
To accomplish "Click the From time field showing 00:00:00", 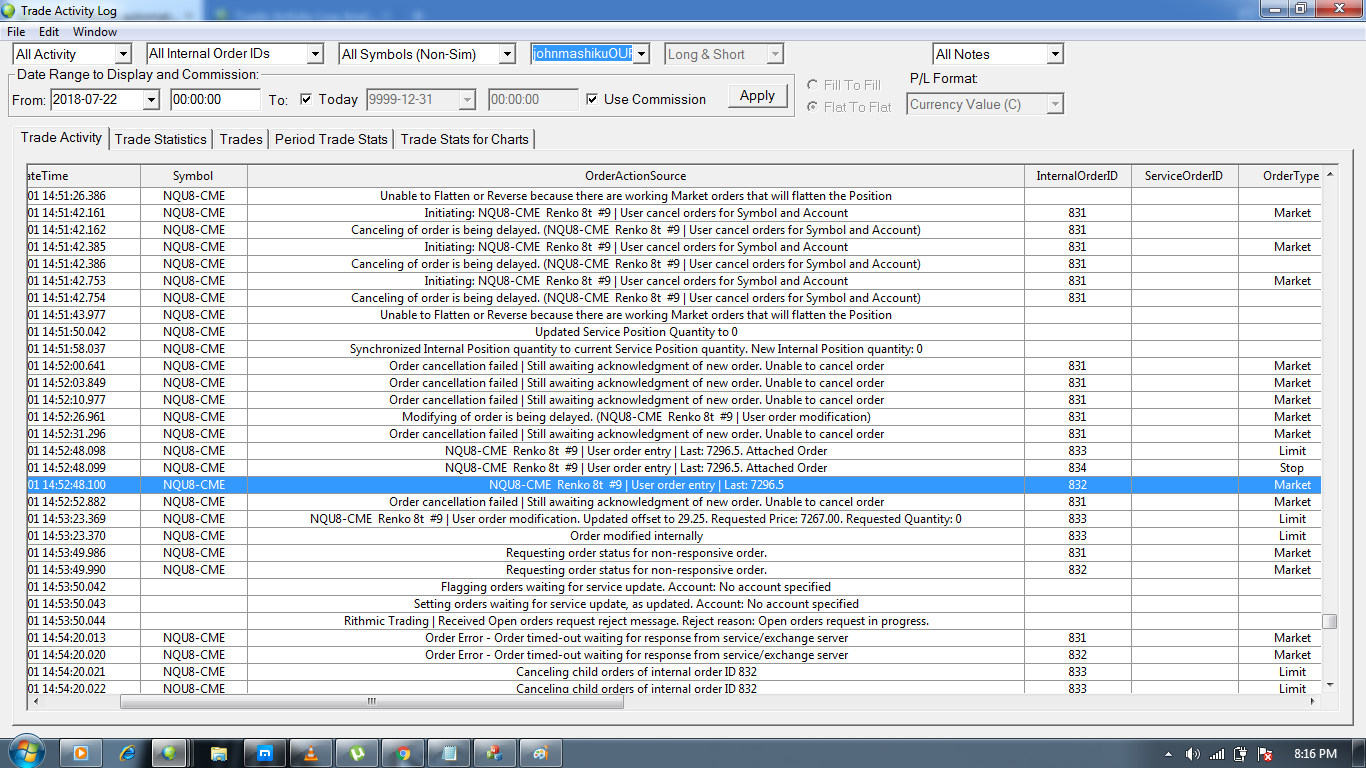I will tap(215, 99).
